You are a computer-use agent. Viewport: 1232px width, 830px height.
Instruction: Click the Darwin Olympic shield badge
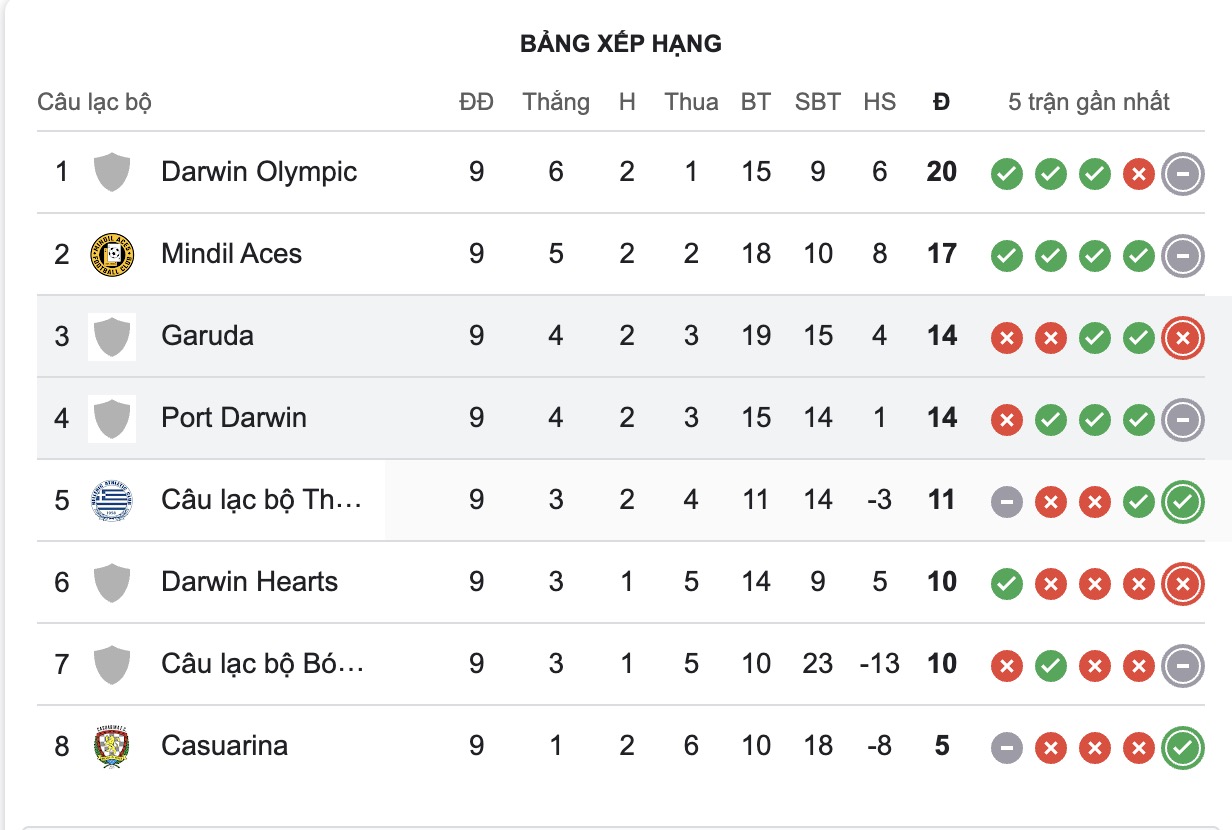[x=112, y=171]
